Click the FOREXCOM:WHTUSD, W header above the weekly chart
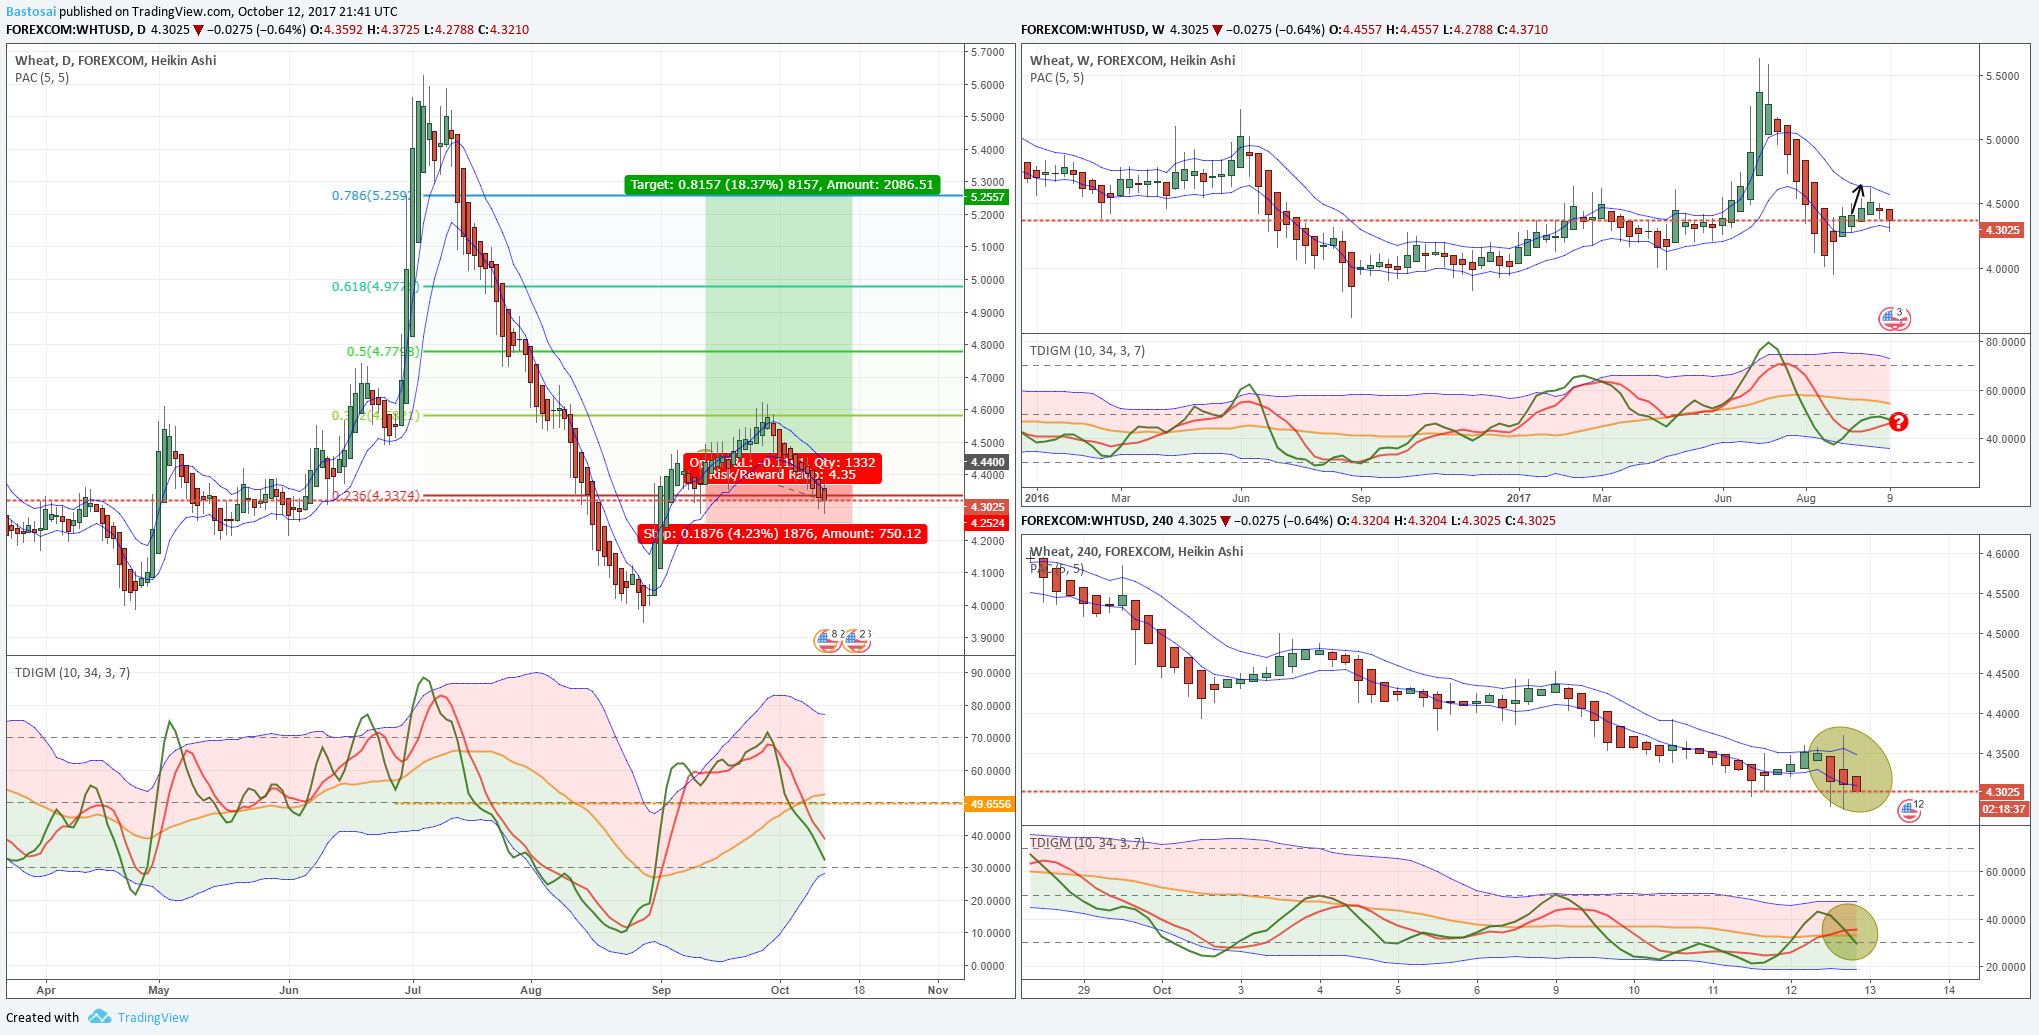Viewport: 2039px width, 1035px height. pos(1093,29)
